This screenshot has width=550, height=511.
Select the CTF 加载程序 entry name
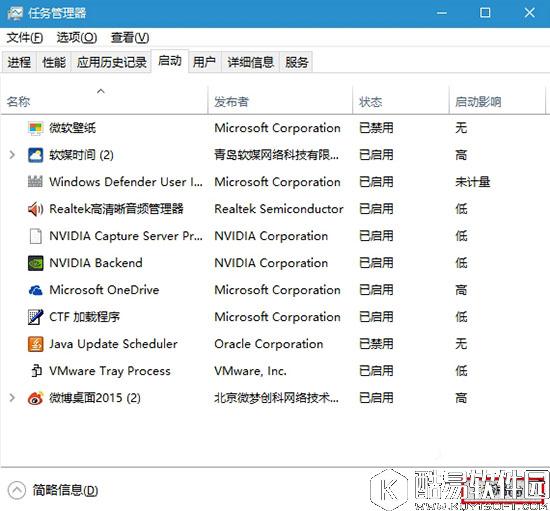85,317
